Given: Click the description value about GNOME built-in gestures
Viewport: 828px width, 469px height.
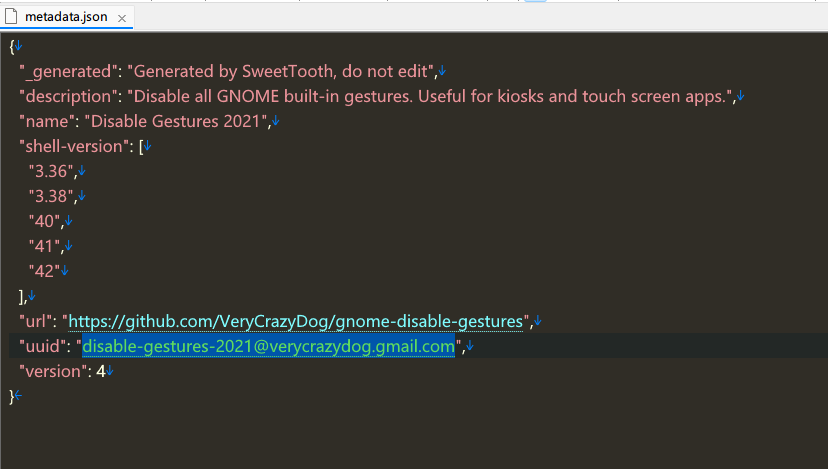Looking at the screenshot, I should click(x=430, y=96).
